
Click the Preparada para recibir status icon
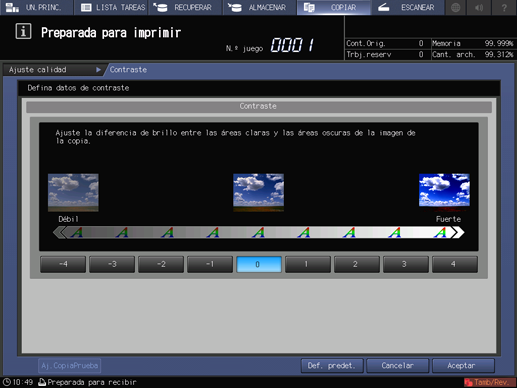click(42, 382)
